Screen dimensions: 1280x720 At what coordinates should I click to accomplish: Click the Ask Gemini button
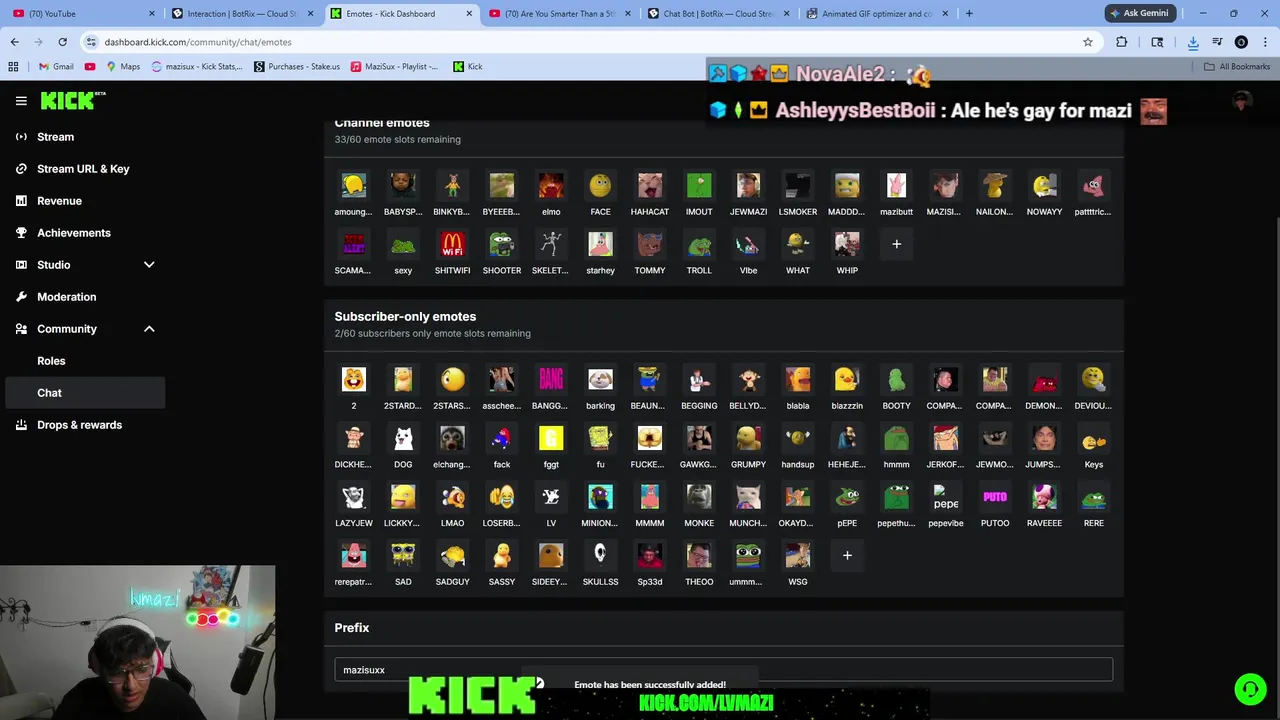1140,13
